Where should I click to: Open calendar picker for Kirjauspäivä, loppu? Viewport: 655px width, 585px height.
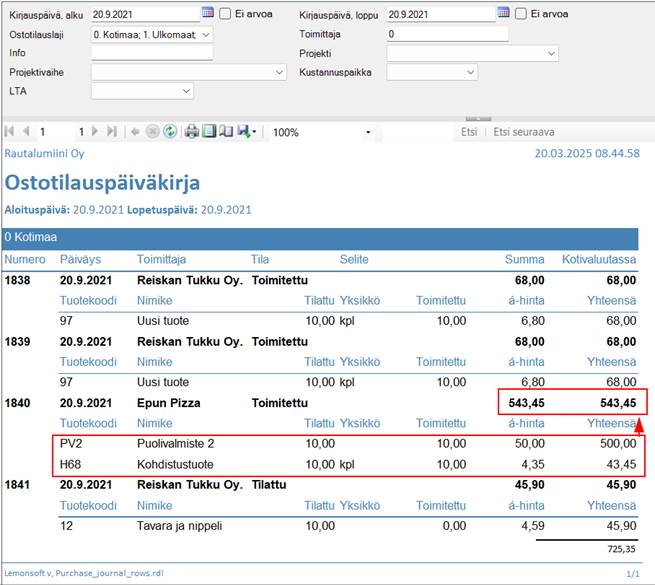coord(505,13)
